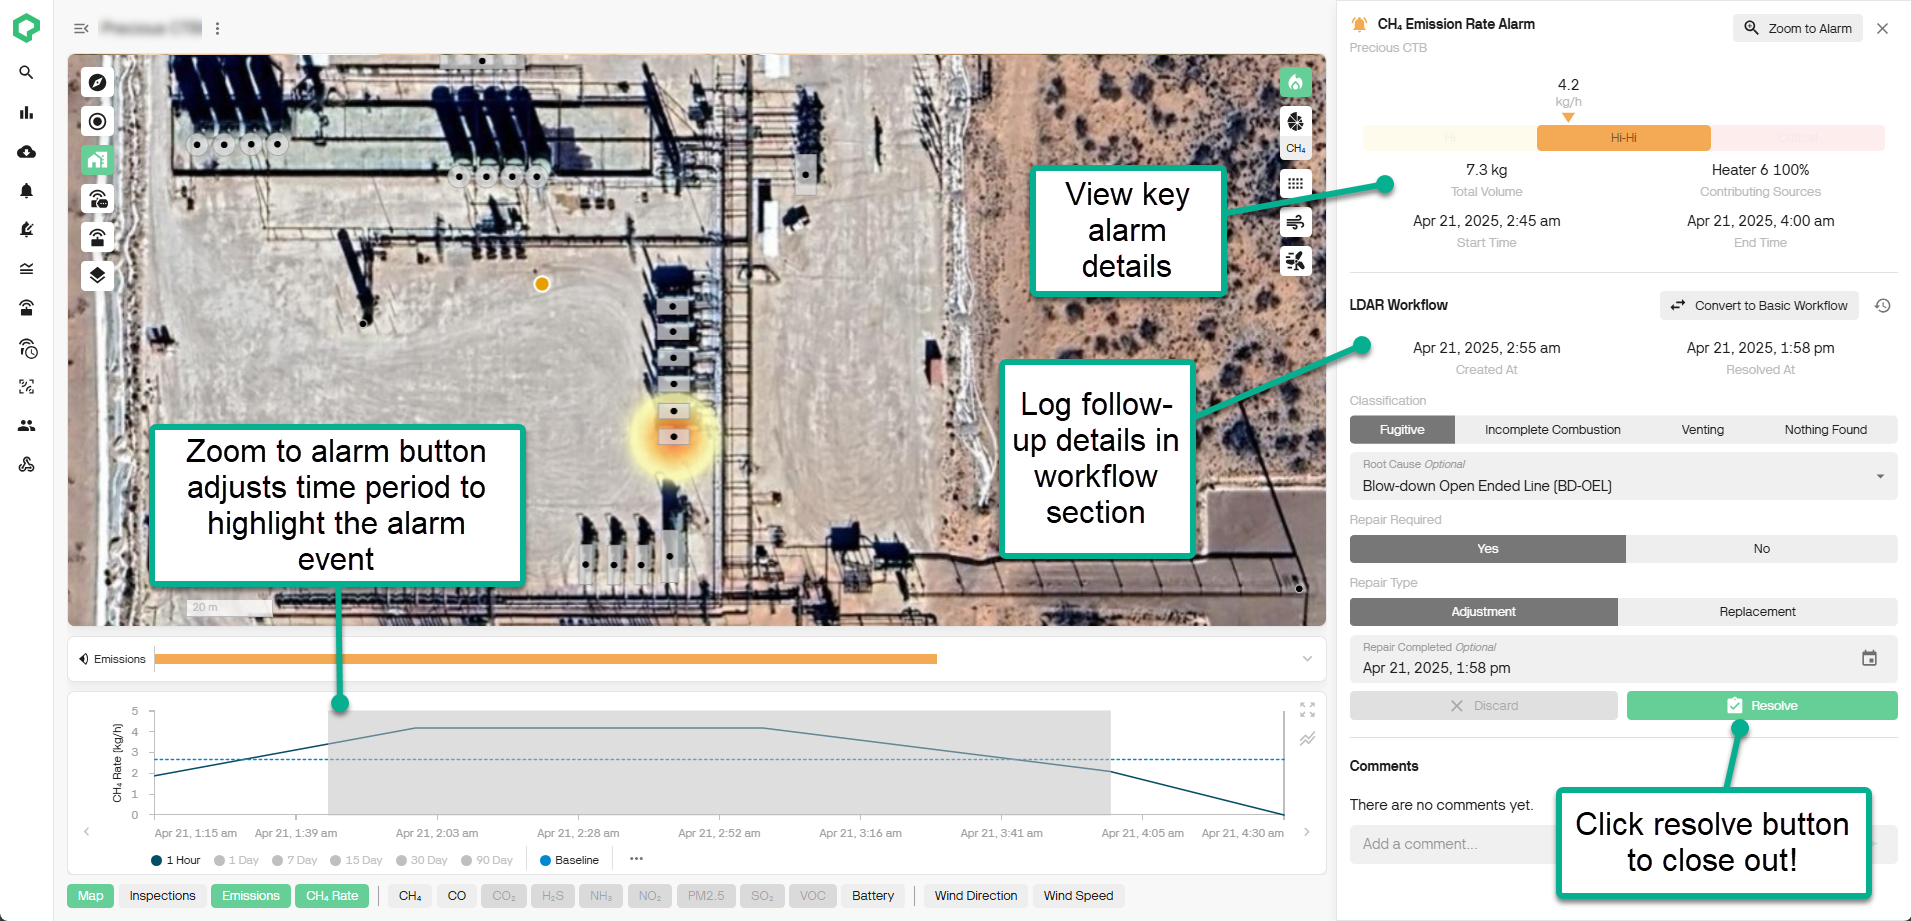Set Repair Required to No
The width and height of the screenshot is (1911, 921).
click(1761, 549)
